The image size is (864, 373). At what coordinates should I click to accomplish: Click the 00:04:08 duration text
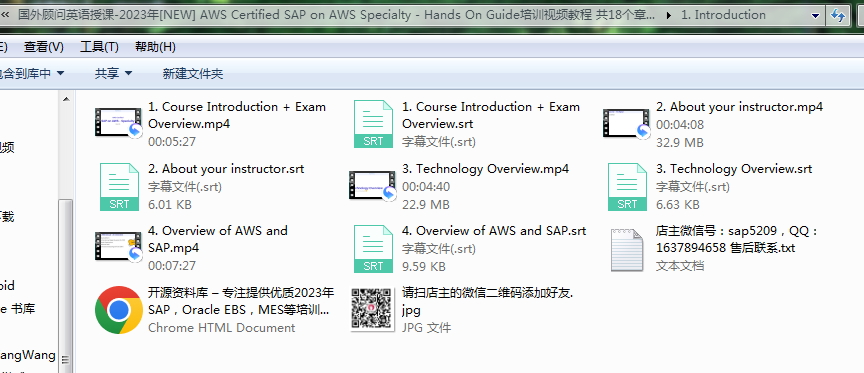pos(680,125)
